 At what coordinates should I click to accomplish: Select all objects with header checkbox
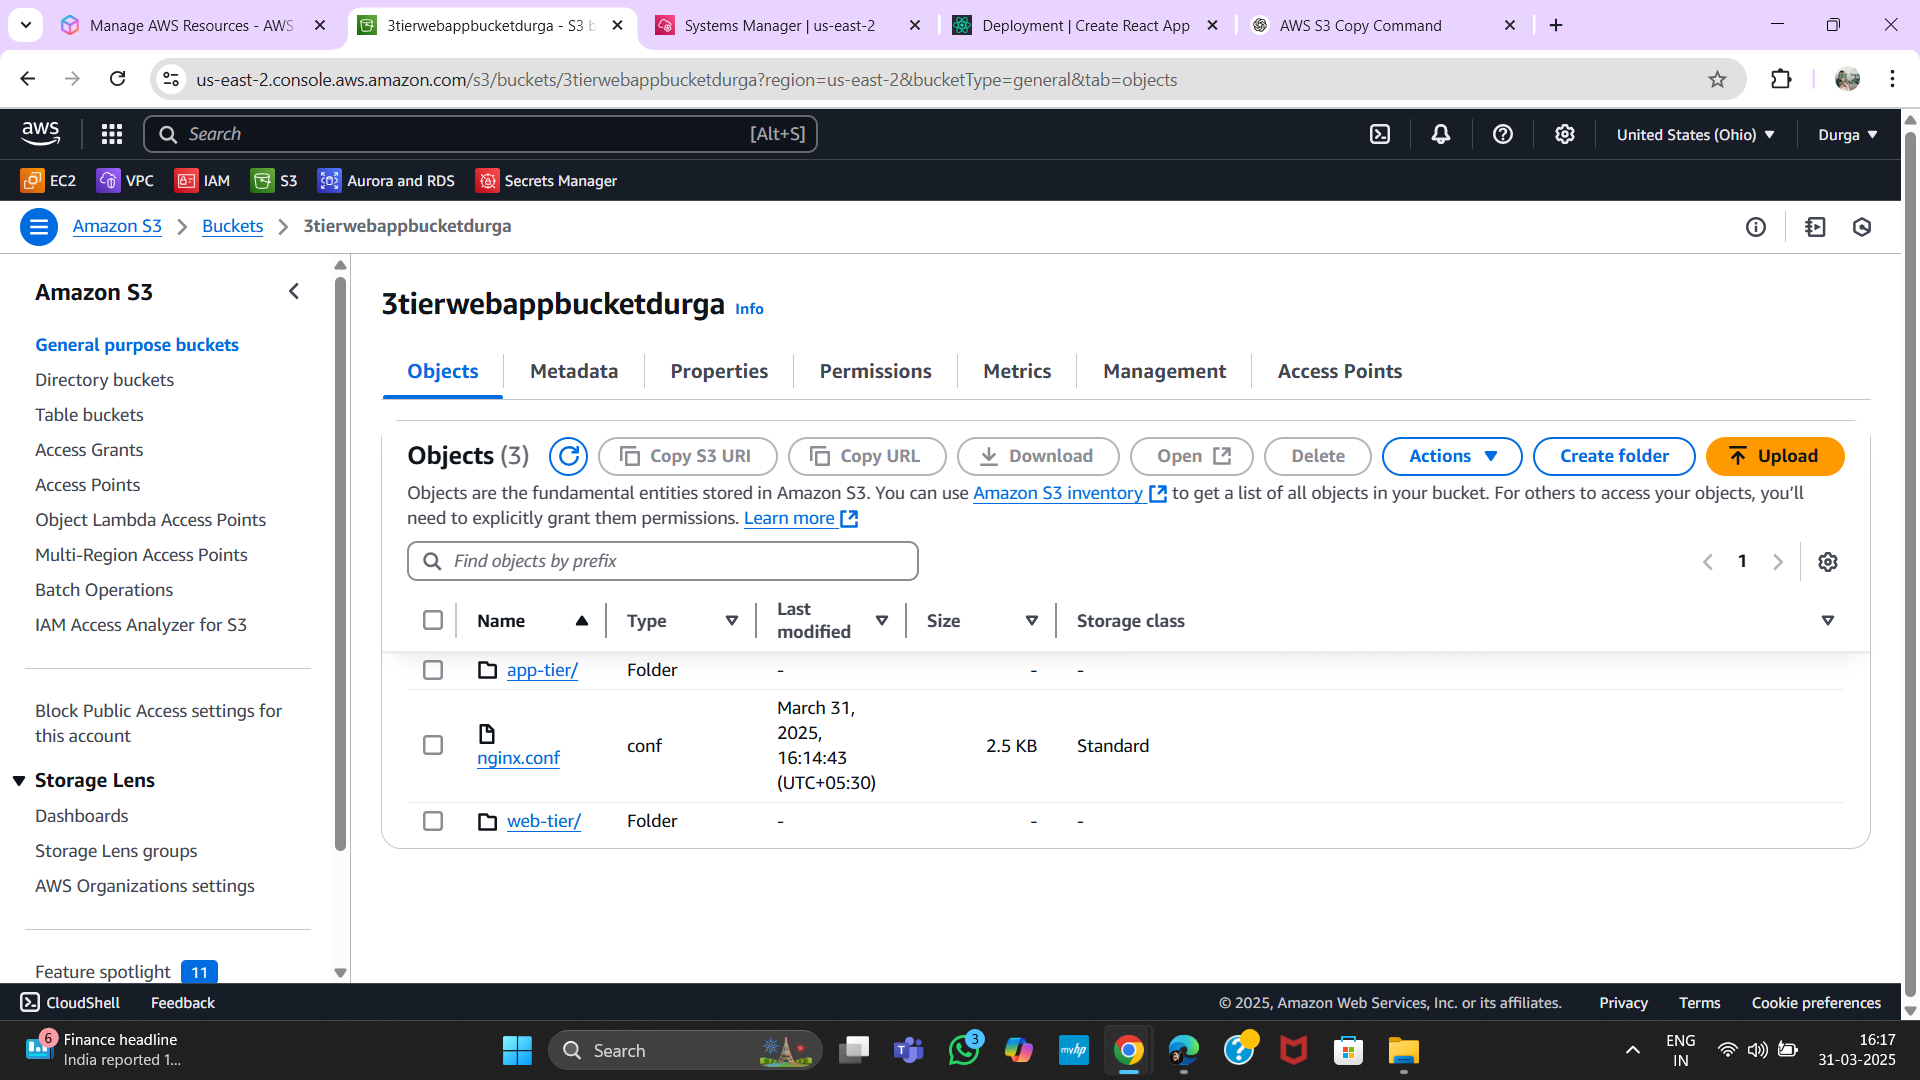(x=433, y=620)
